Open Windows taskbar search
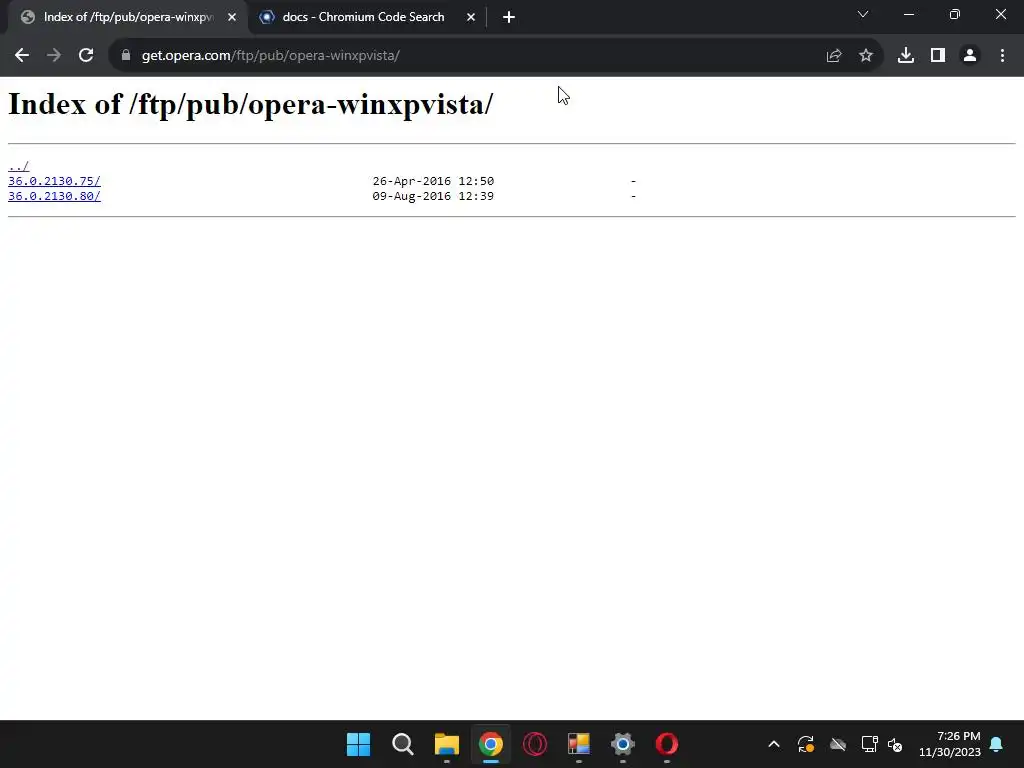 pos(402,744)
